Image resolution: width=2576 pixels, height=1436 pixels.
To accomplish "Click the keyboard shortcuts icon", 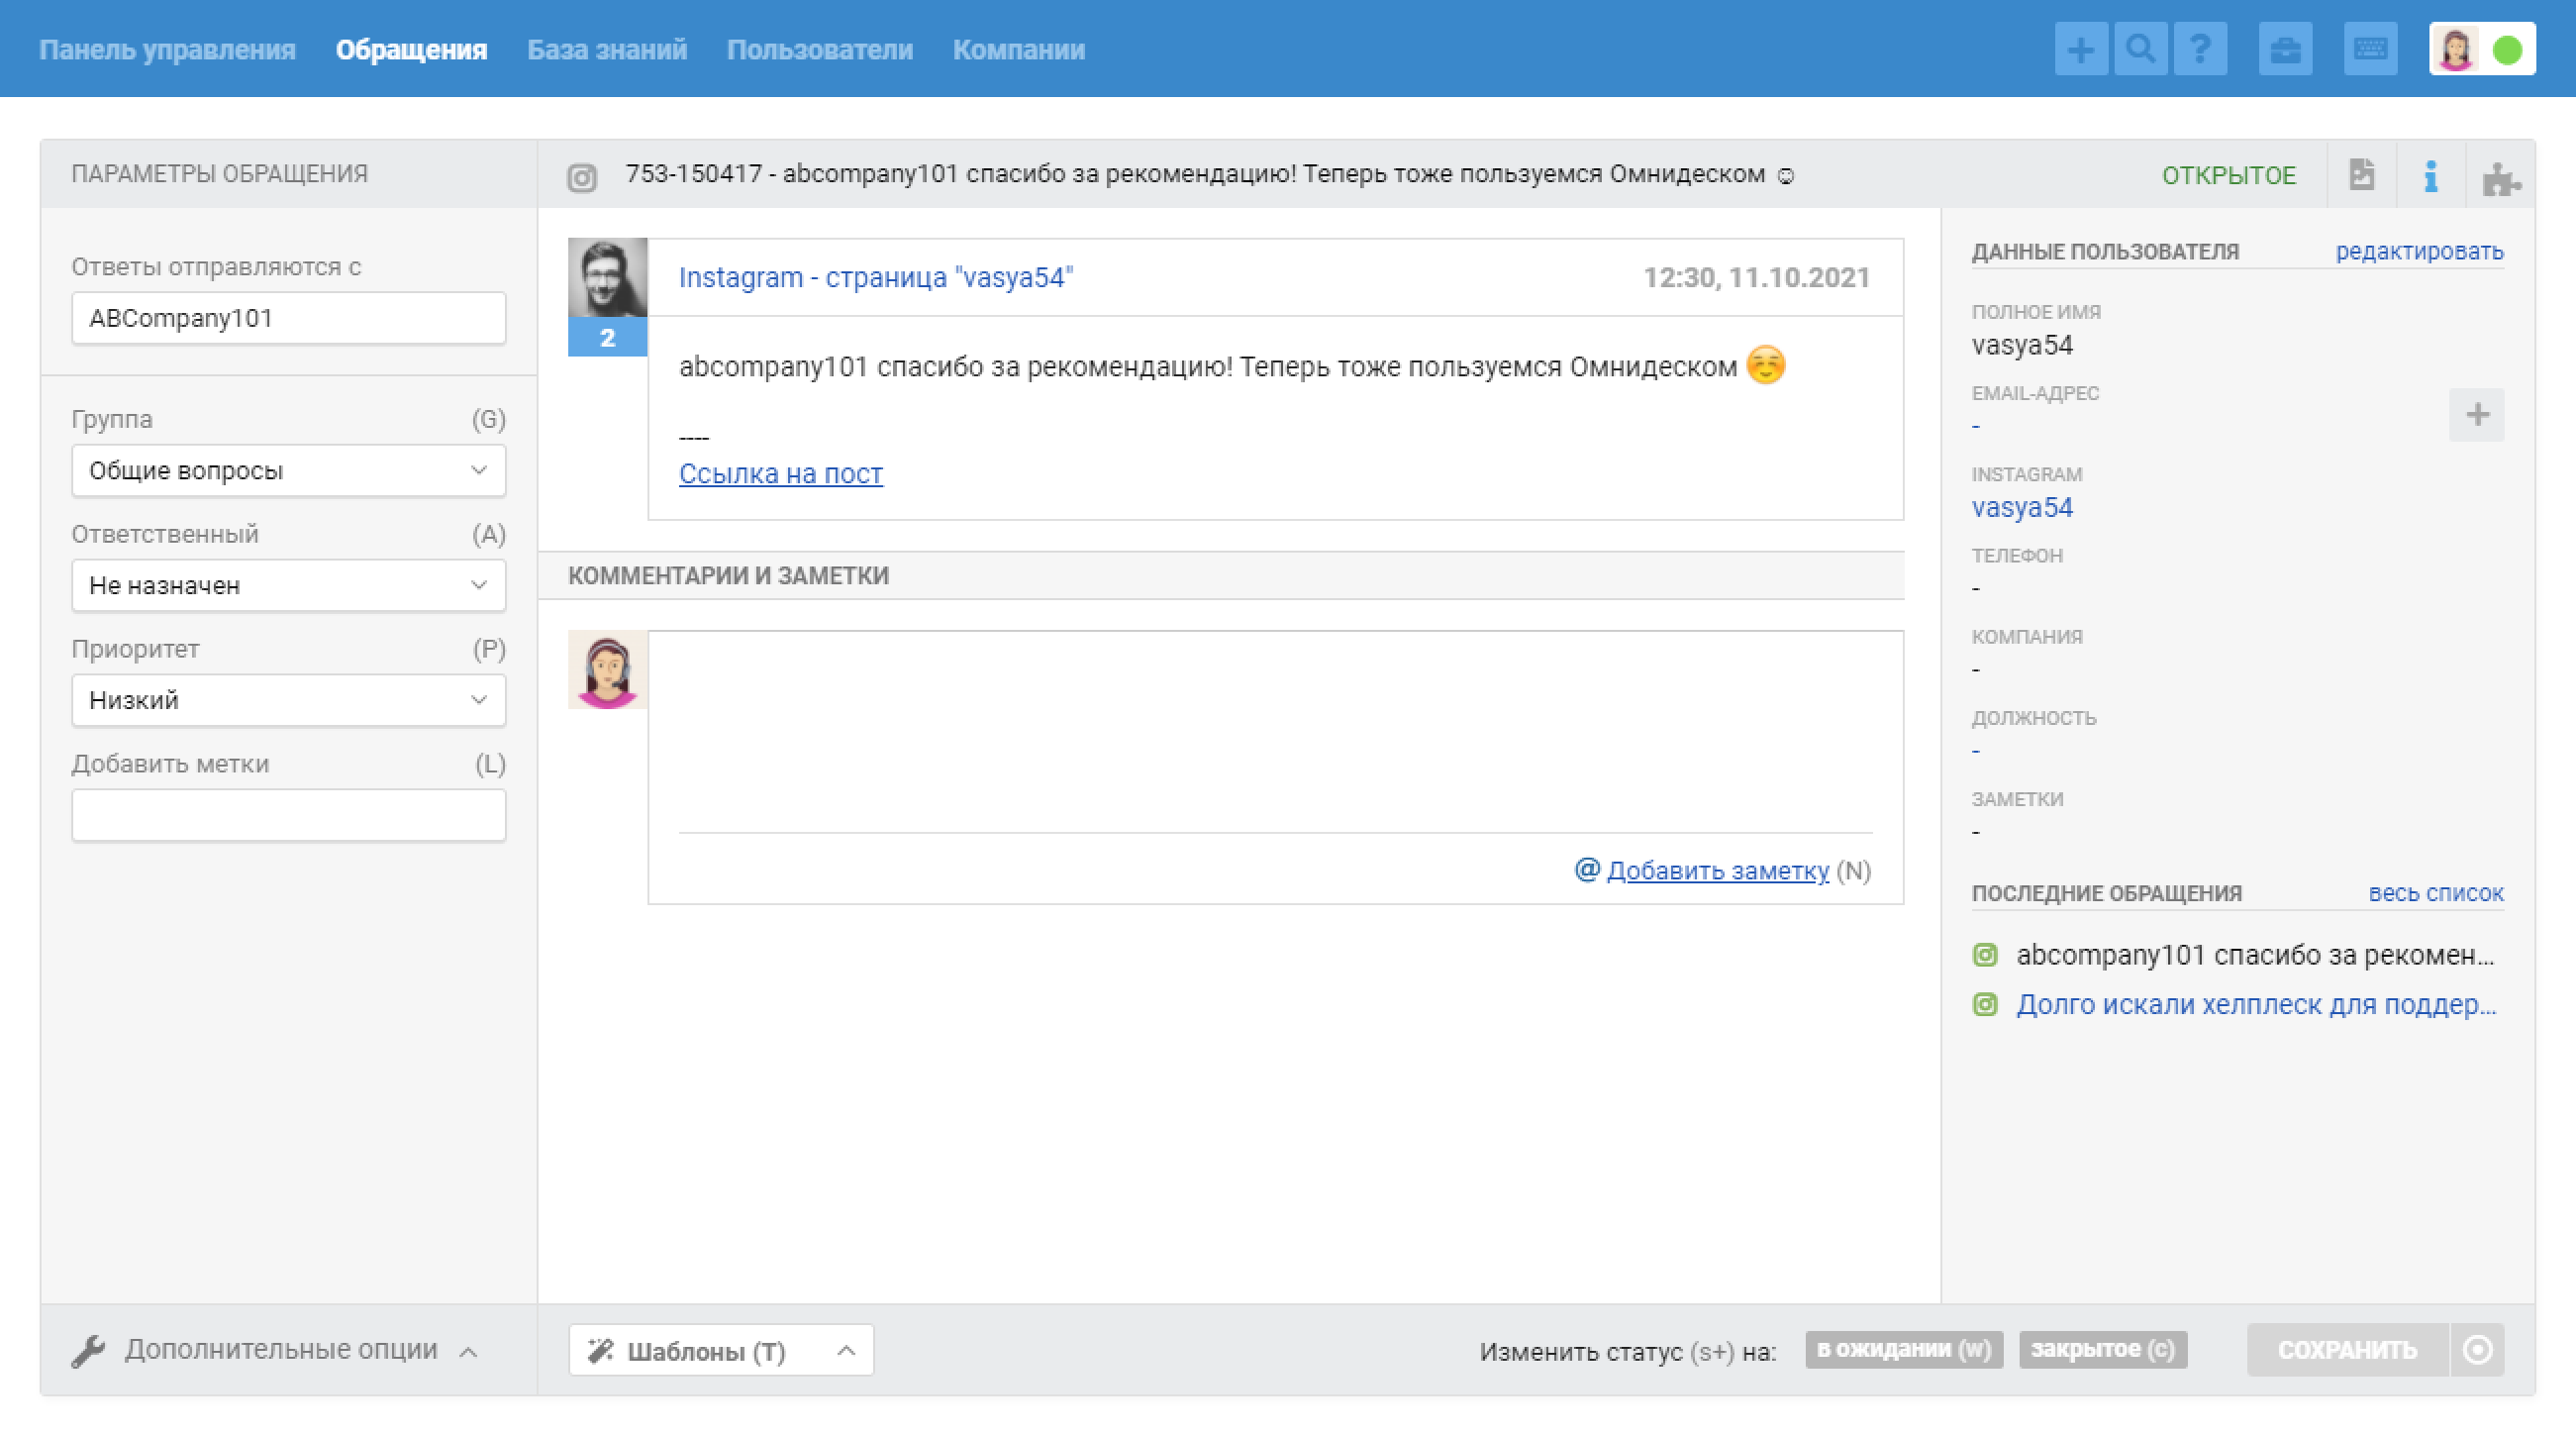I will [x=2370, y=49].
